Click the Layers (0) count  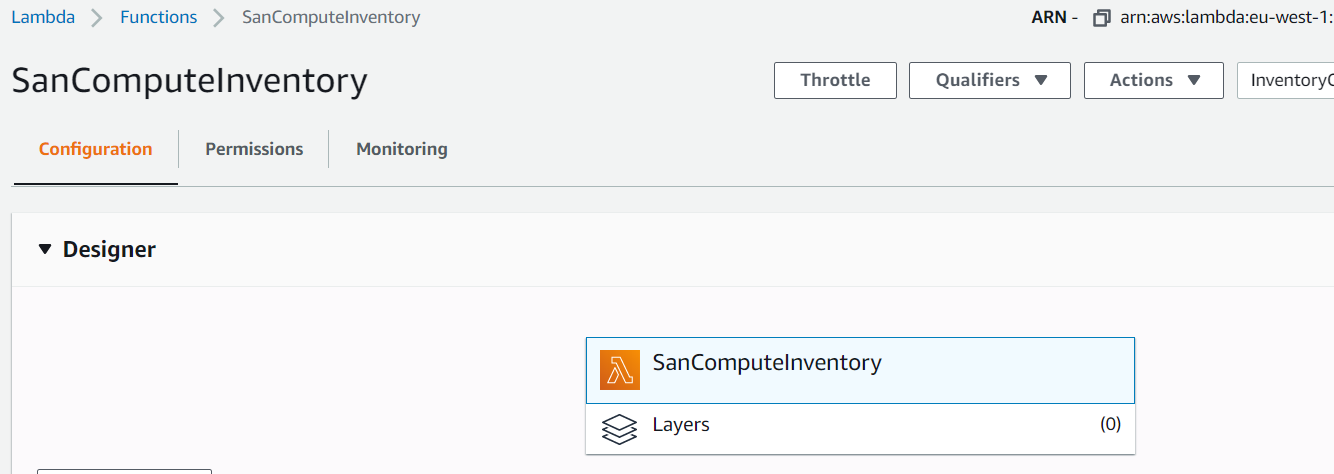point(1110,424)
